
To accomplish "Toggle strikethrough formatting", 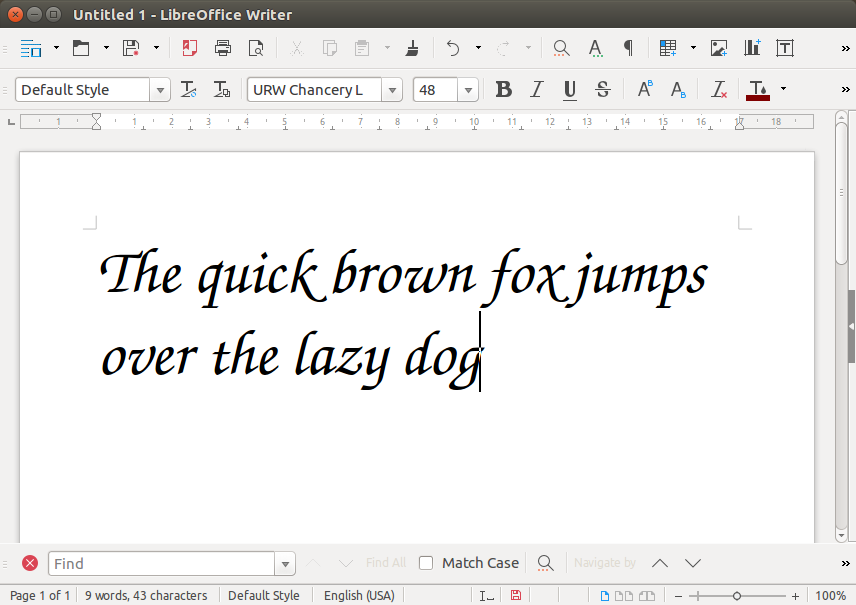I will 603,90.
